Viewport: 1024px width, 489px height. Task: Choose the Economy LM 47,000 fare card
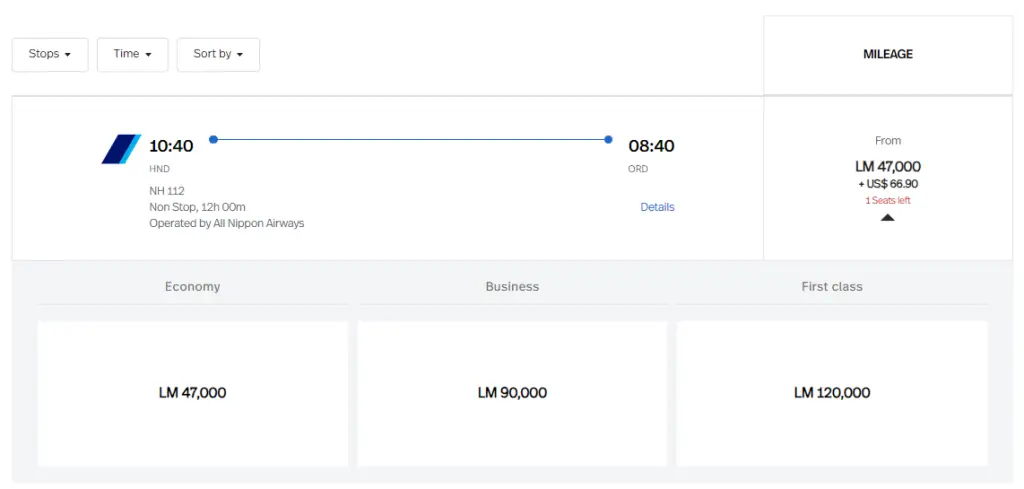click(x=192, y=393)
